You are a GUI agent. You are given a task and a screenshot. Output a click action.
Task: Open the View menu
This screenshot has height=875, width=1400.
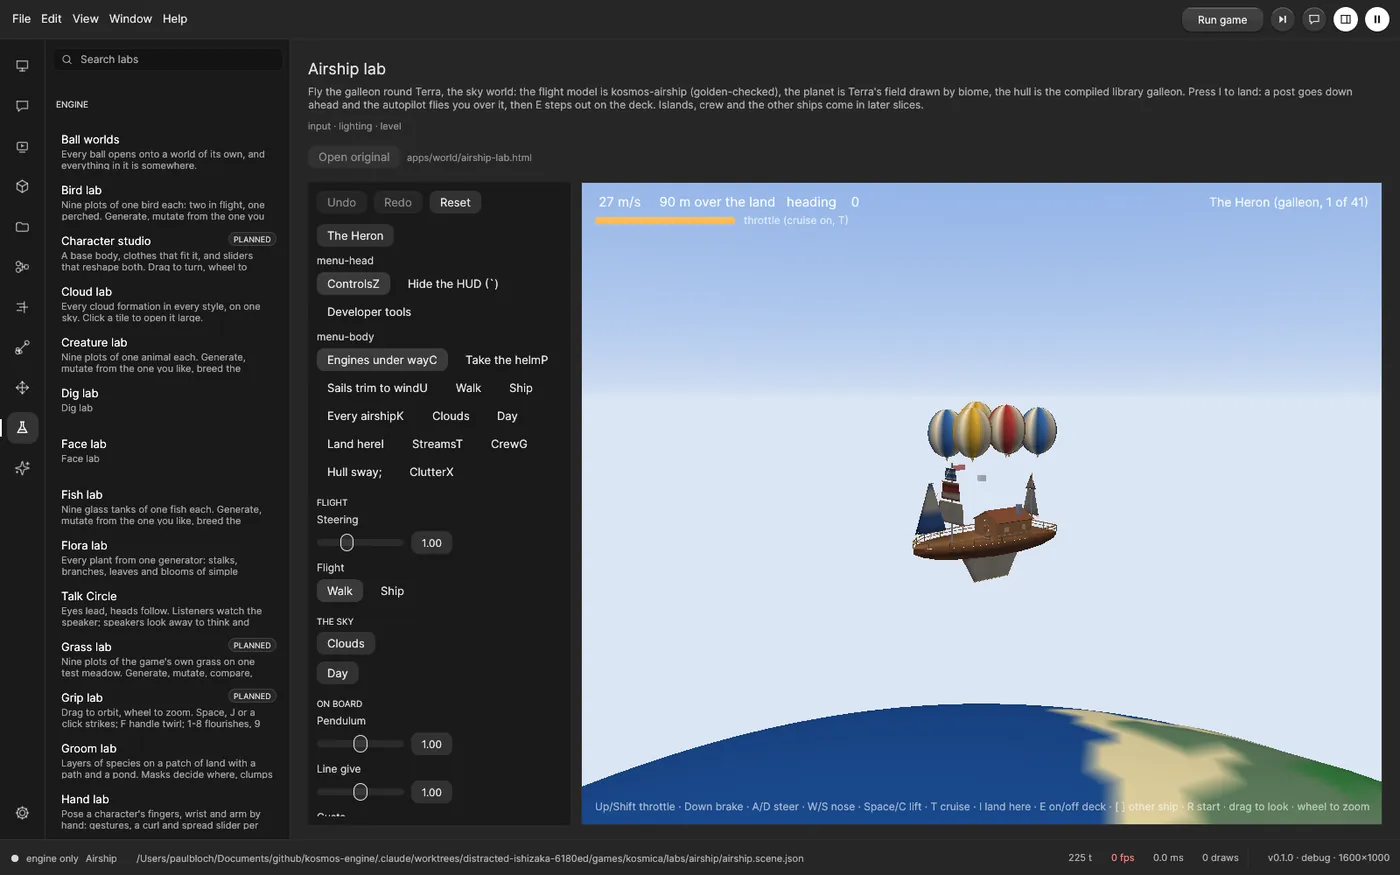(85, 19)
